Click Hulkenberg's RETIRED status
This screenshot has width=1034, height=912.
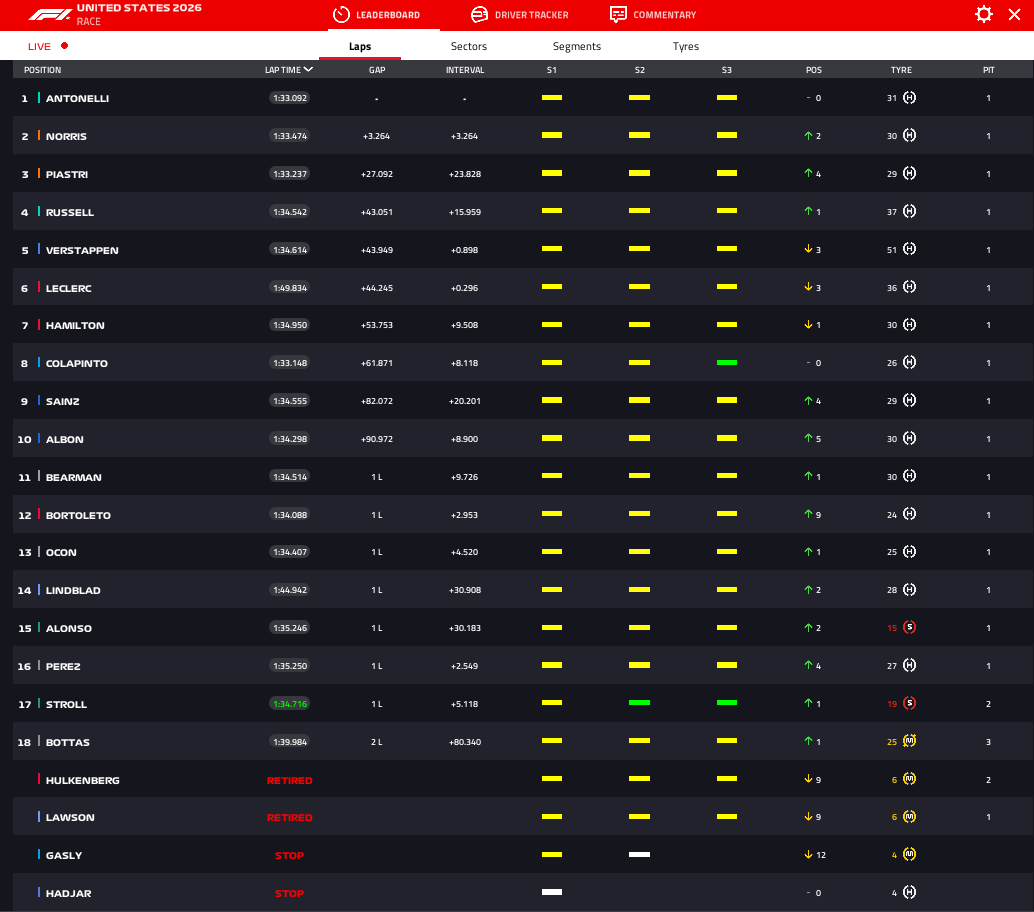tap(289, 780)
